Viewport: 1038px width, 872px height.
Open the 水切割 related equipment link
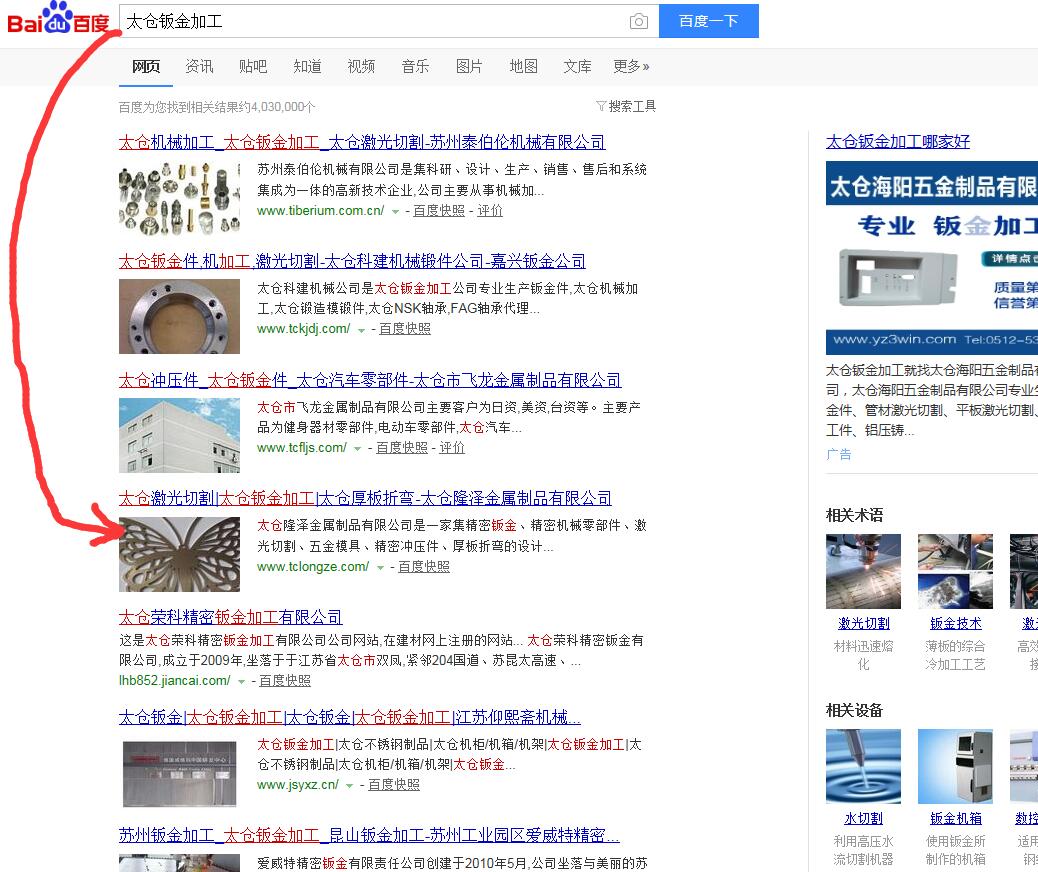(x=864, y=819)
